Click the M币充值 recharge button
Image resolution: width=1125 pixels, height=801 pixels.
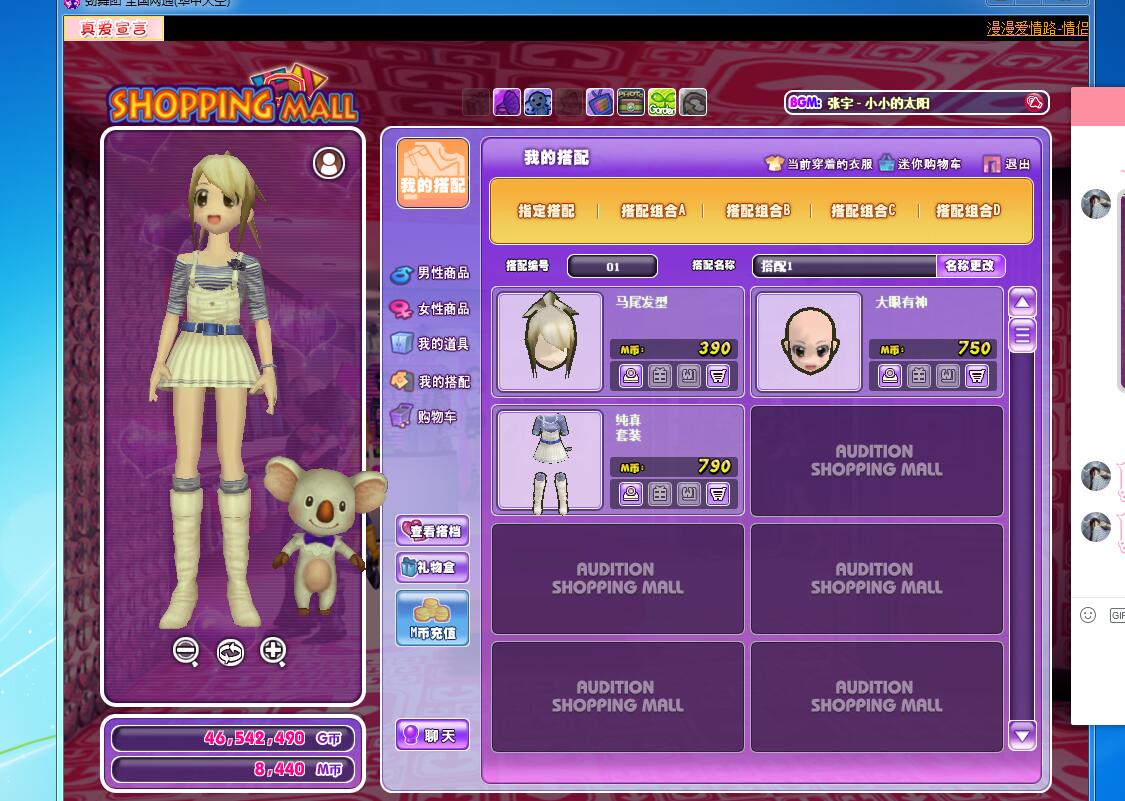click(433, 618)
